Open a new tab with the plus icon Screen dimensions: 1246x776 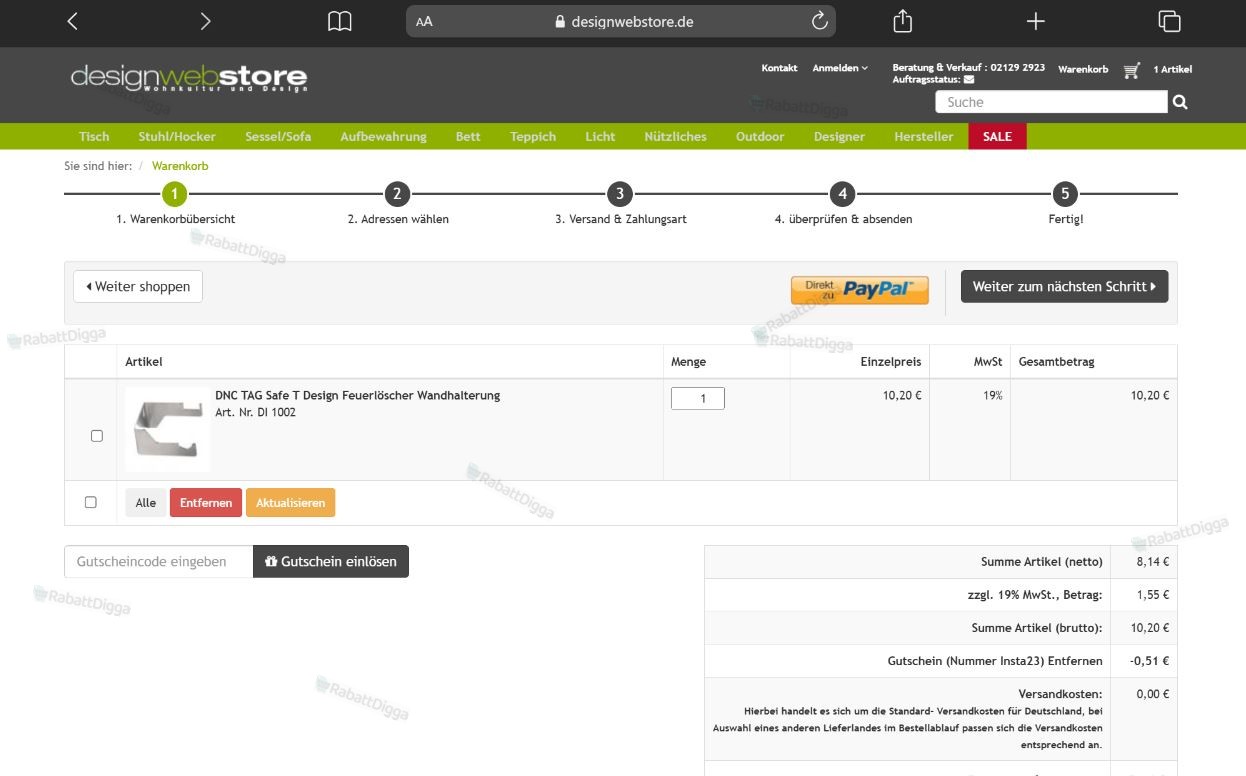coord(1036,21)
